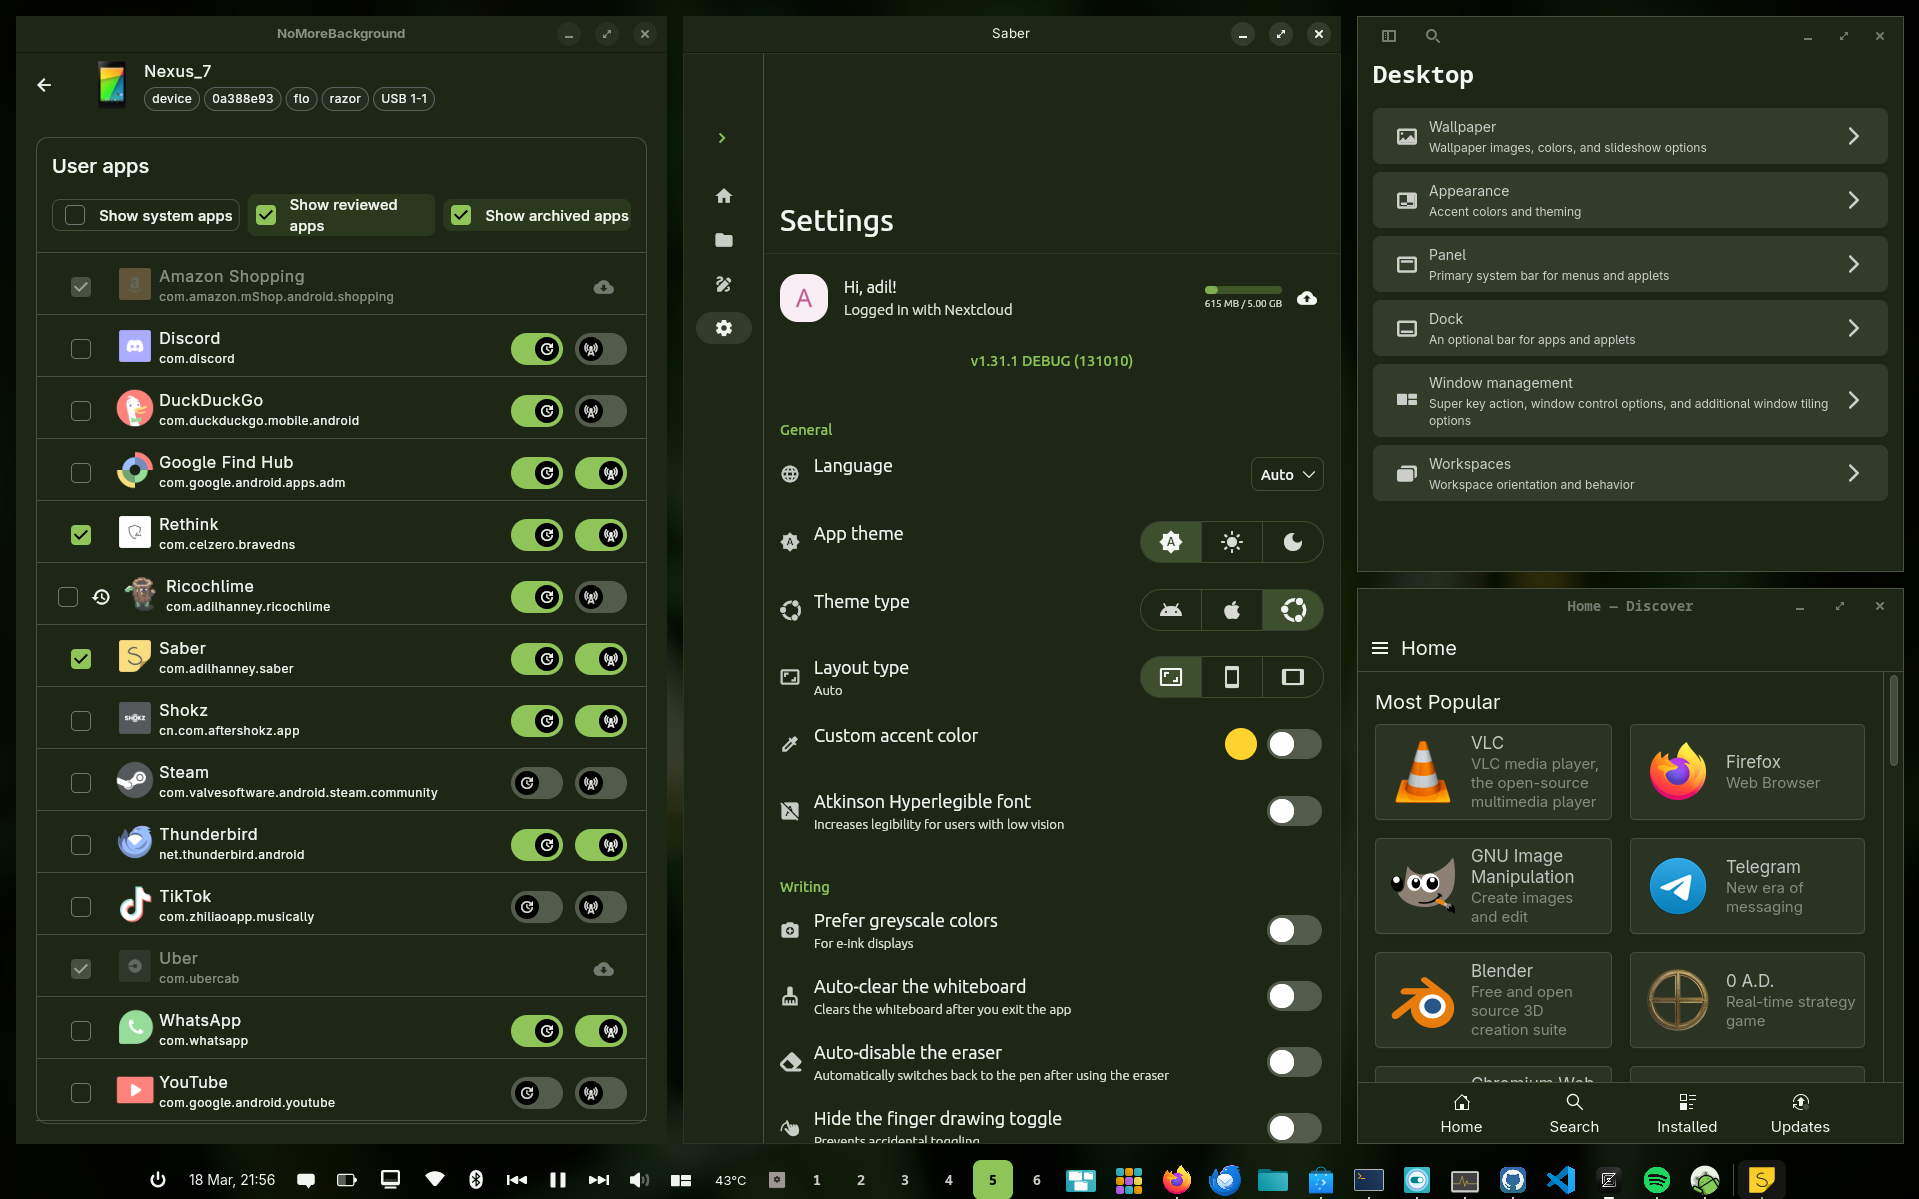Click Nextcloud storage usage bar
Viewport: 1919px width, 1199px height.
coord(1243,290)
